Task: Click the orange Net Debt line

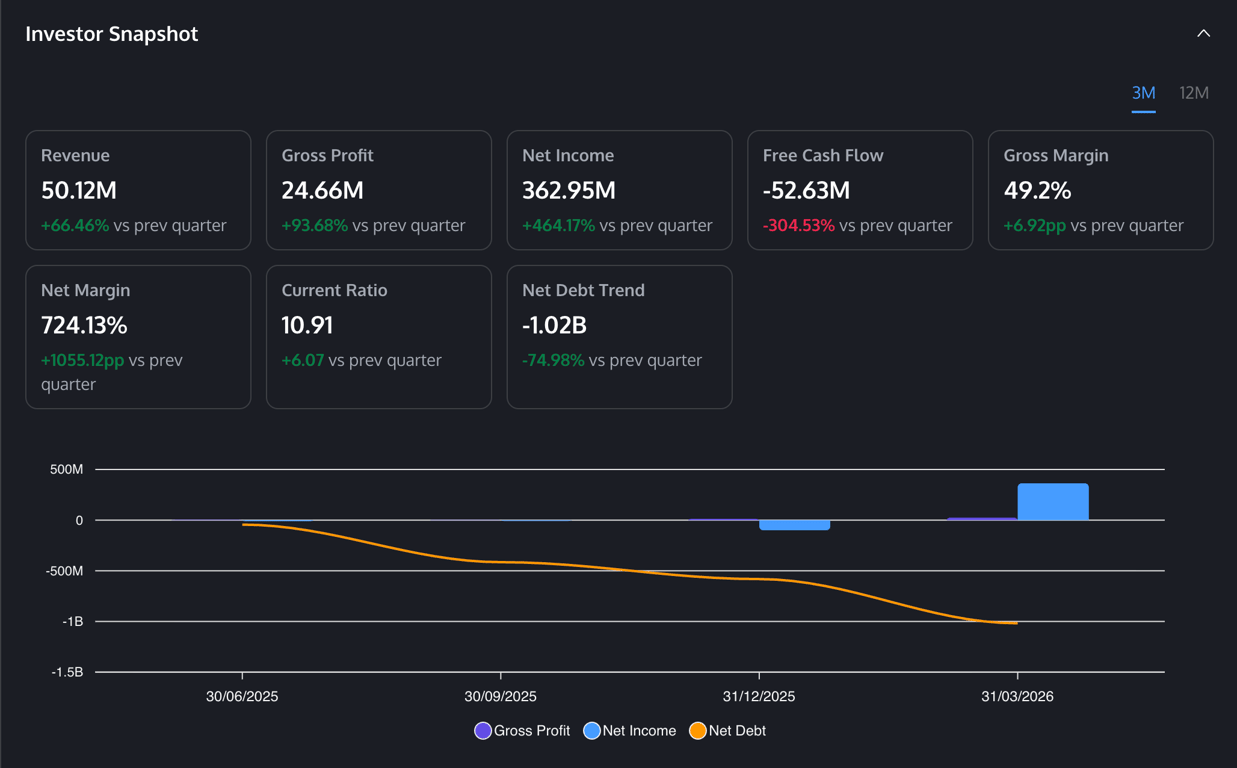Action: pyautogui.click(x=630, y=570)
